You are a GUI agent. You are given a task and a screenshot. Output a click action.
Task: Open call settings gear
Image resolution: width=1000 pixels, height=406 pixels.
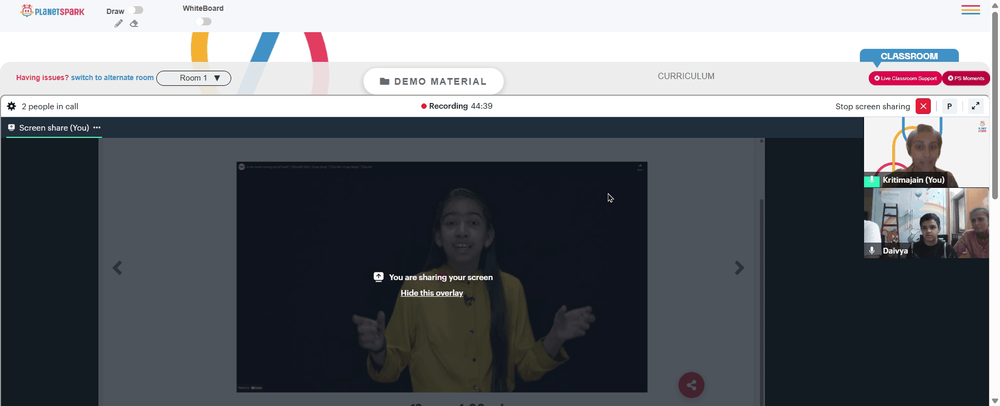pos(11,106)
